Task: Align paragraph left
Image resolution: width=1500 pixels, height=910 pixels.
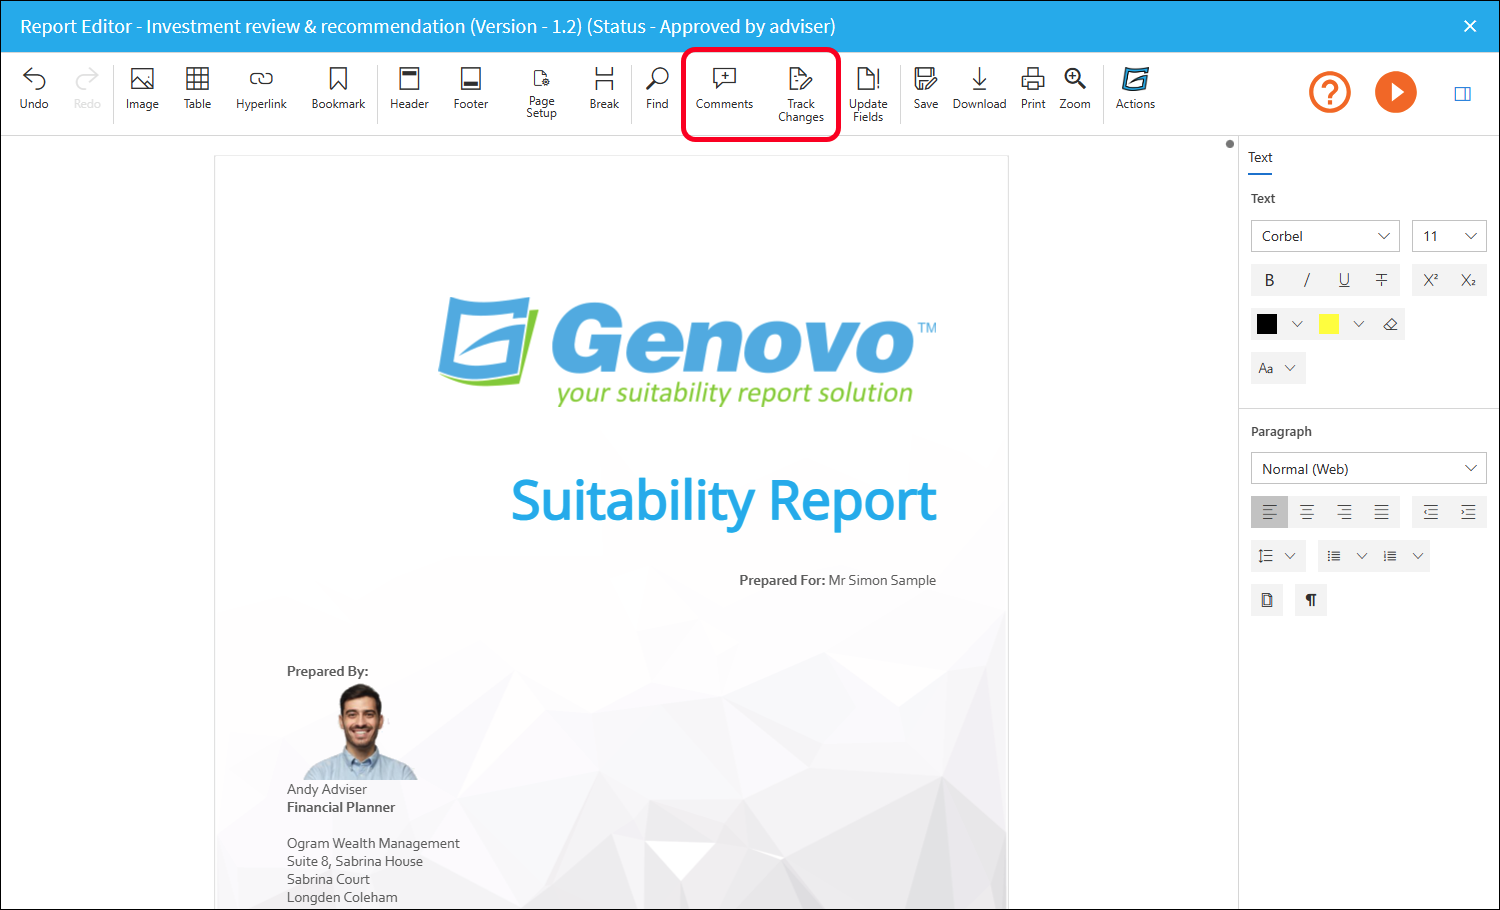Action: 1269,512
